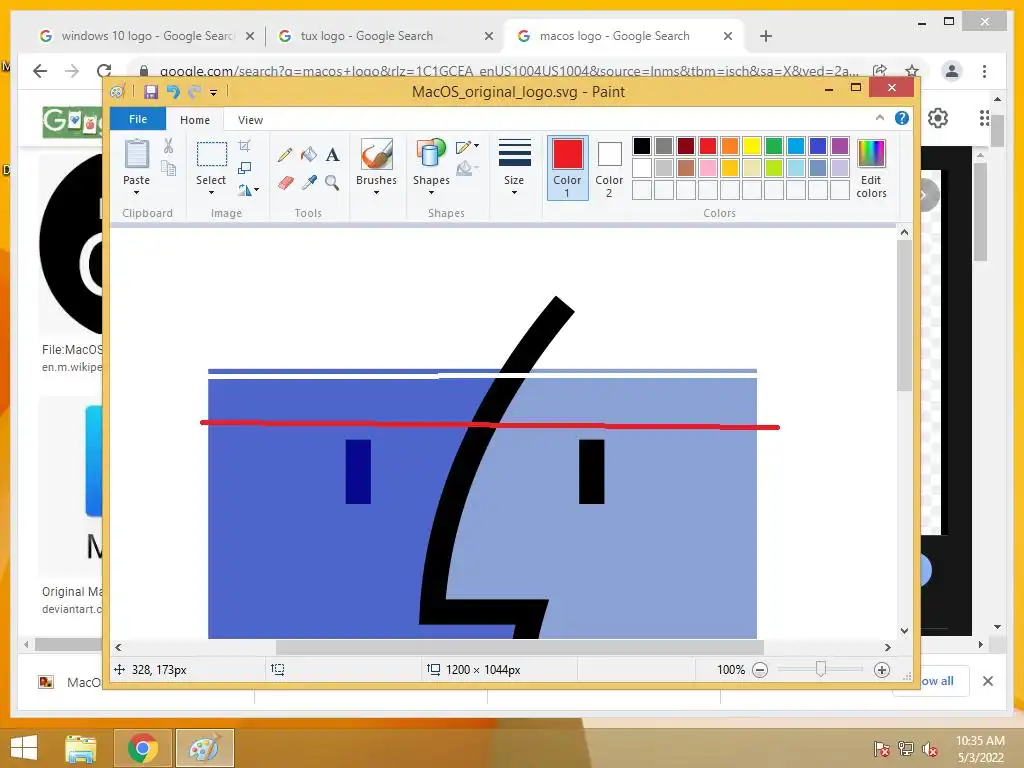Click Paint vertical scrollbar down arrow
This screenshot has width=1024, height=768.
coord(904,631)
